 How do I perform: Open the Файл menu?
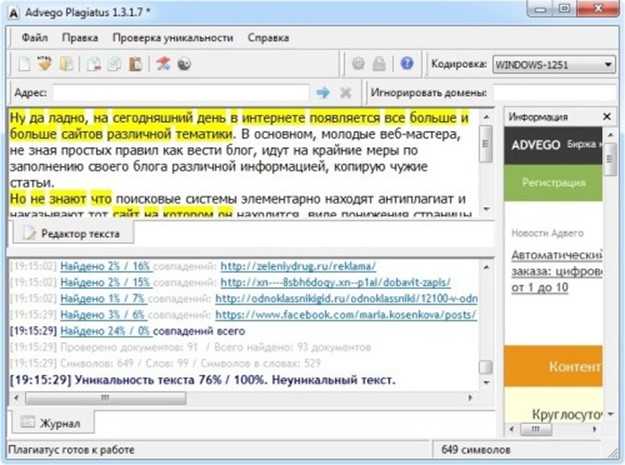(35, 38)
